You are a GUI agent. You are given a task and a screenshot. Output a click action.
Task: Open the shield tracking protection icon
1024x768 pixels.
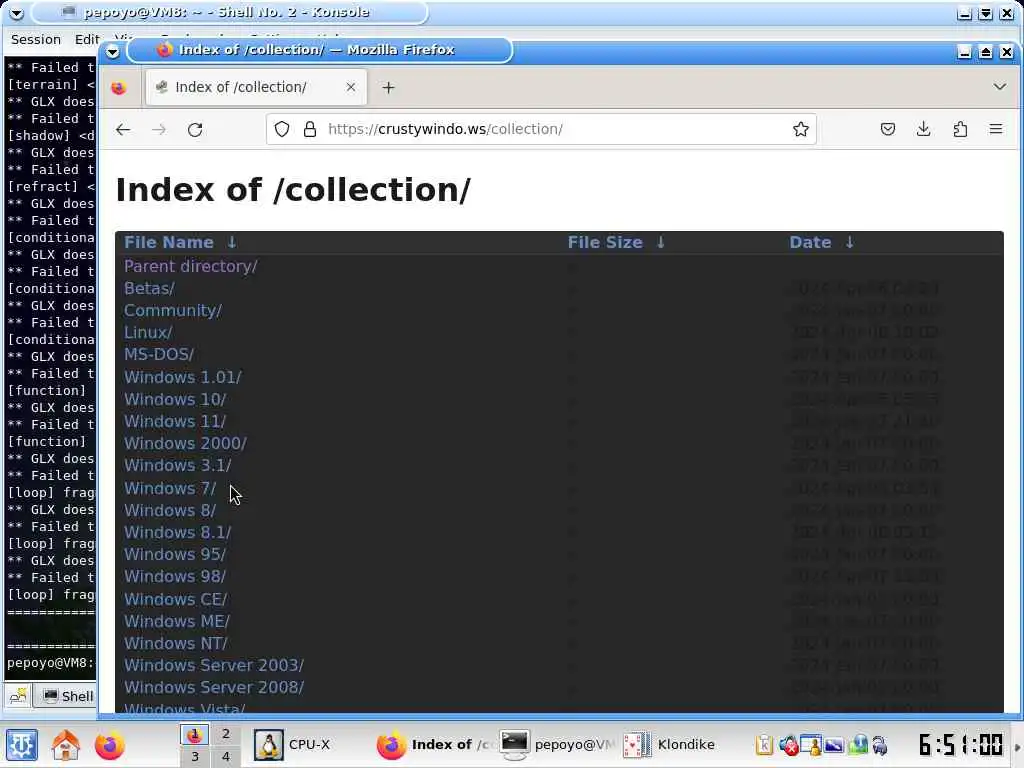pyautogui.click(x=281, y=129)
